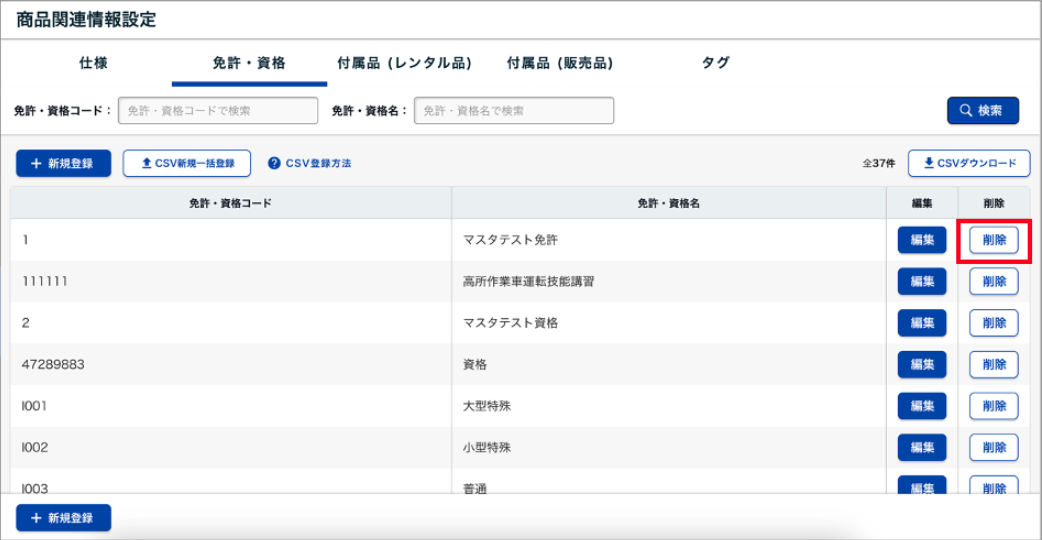This screenshot has height=540, width=1042.
Task: Edit the マスタテスト免許 row
Action: pos(921,240)
